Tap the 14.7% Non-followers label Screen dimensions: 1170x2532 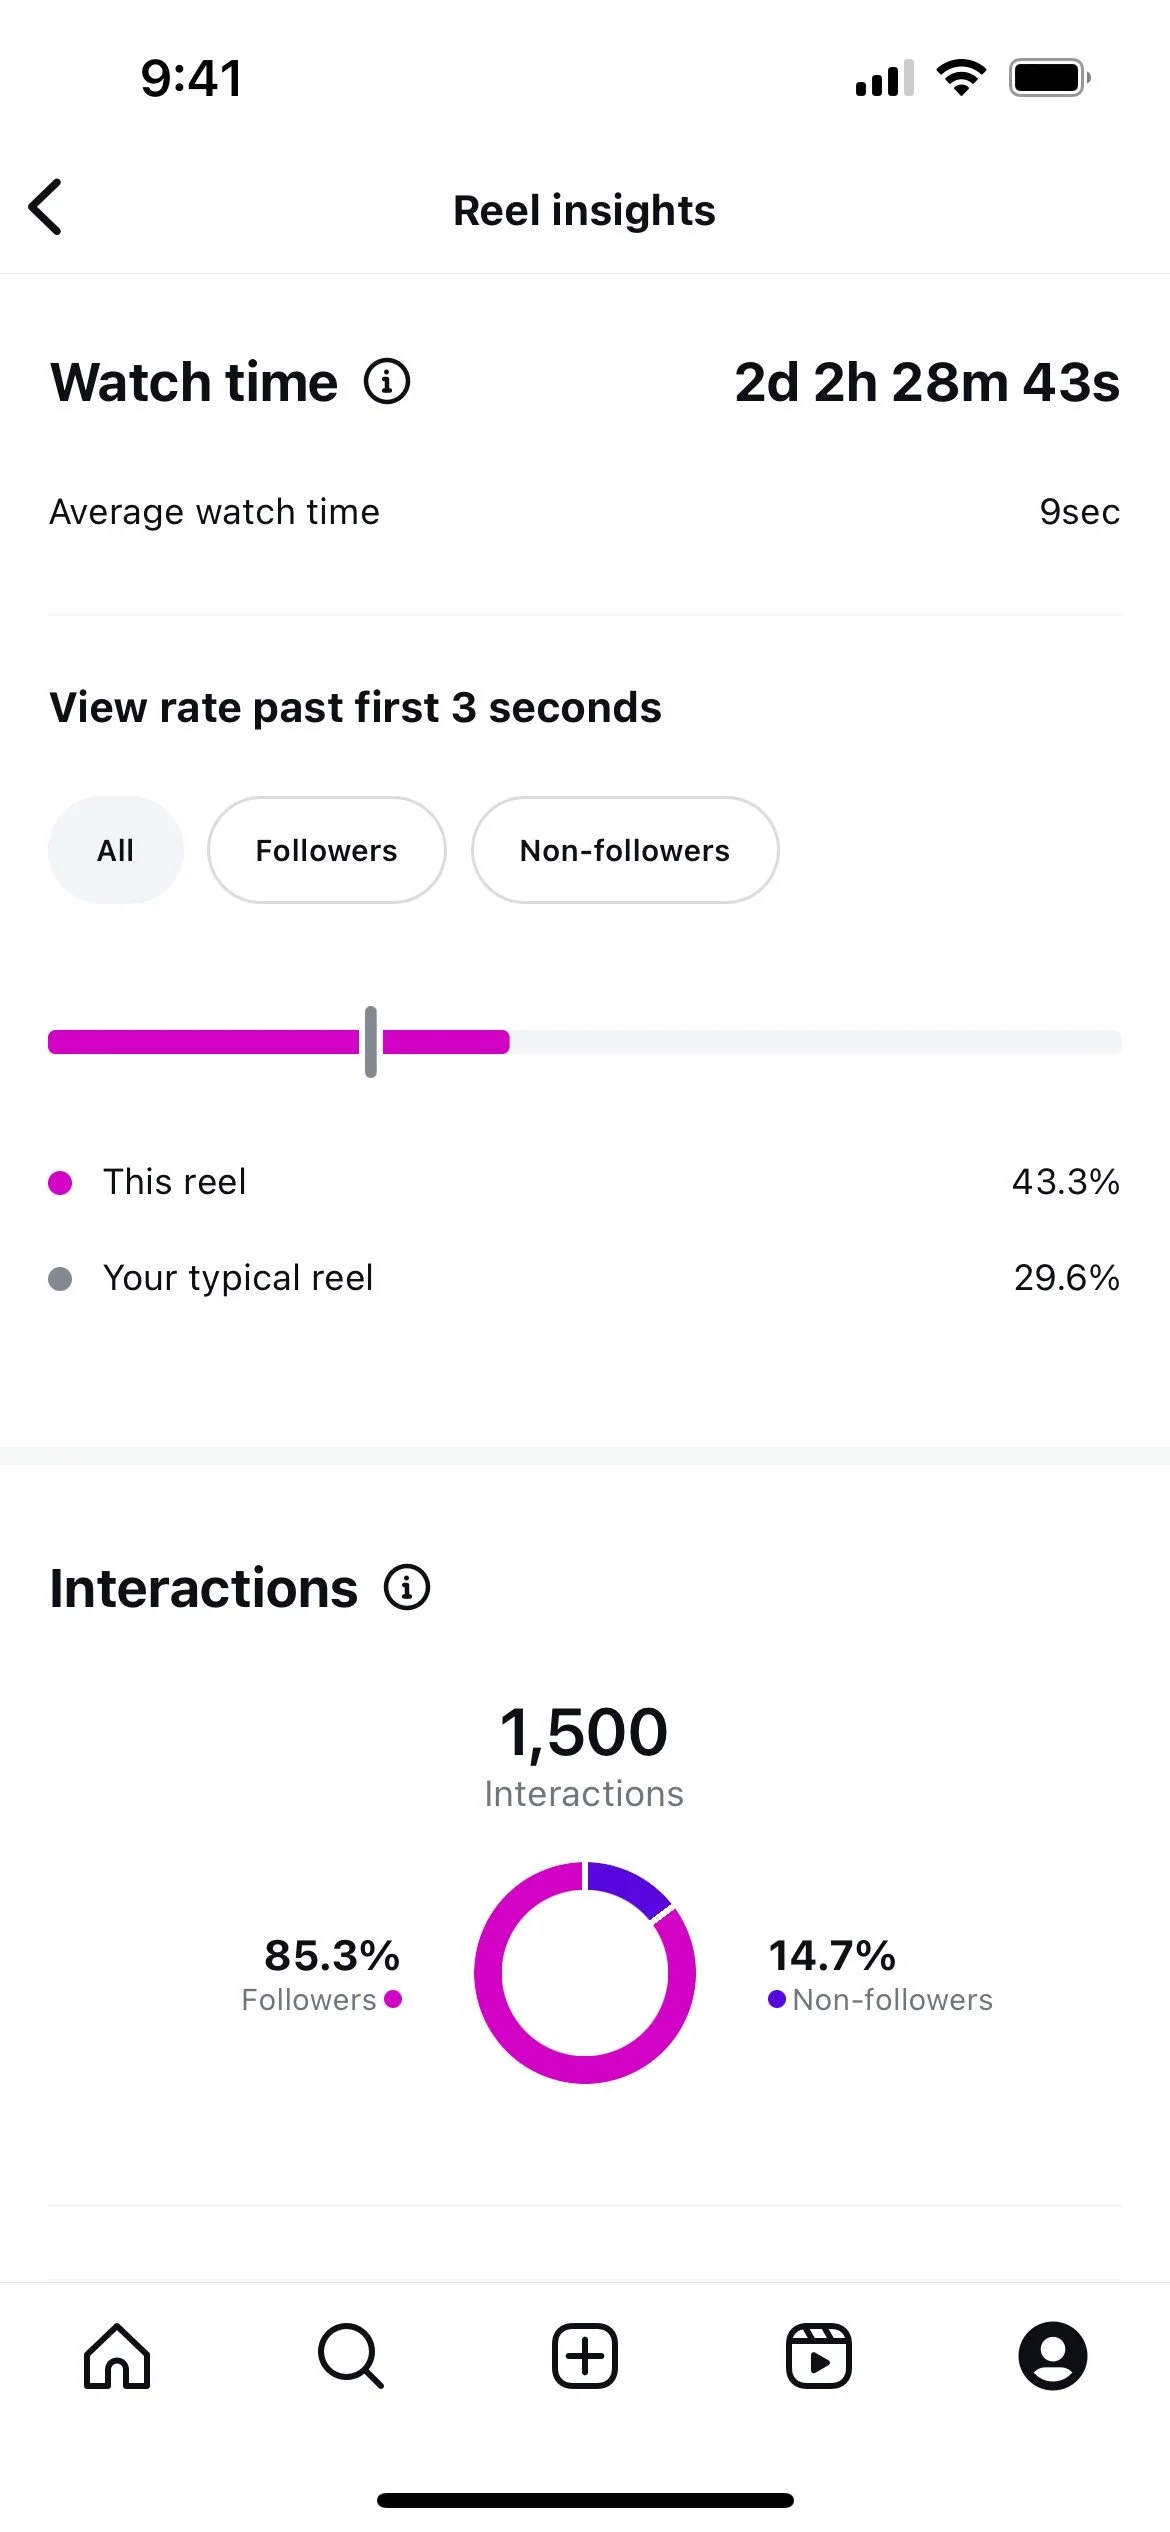coord(880,1974)
